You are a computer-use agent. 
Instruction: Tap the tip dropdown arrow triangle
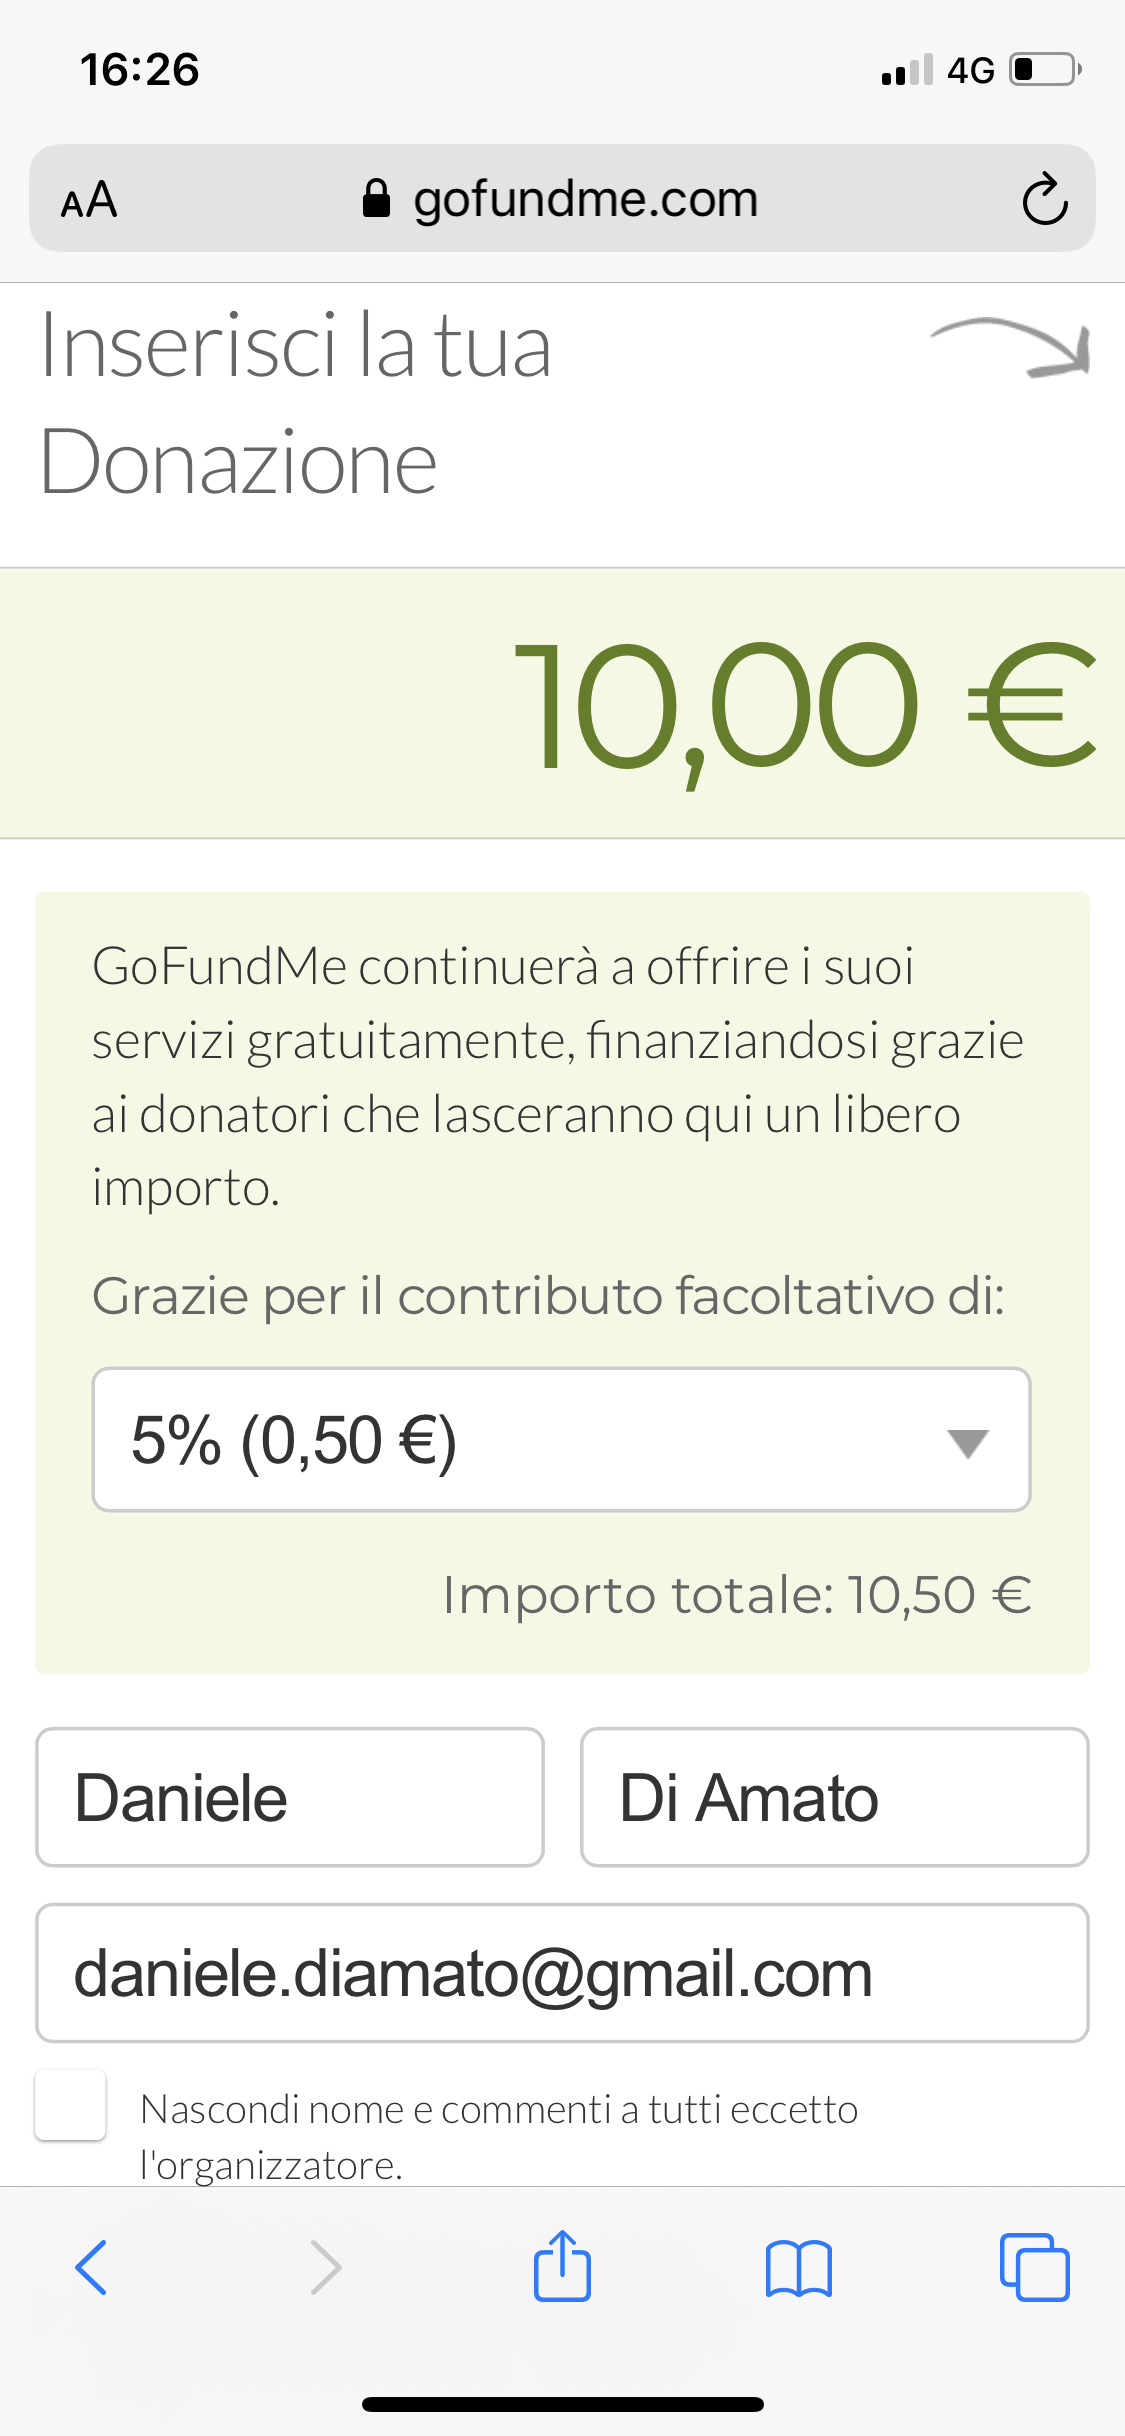tap(968, 1443)
